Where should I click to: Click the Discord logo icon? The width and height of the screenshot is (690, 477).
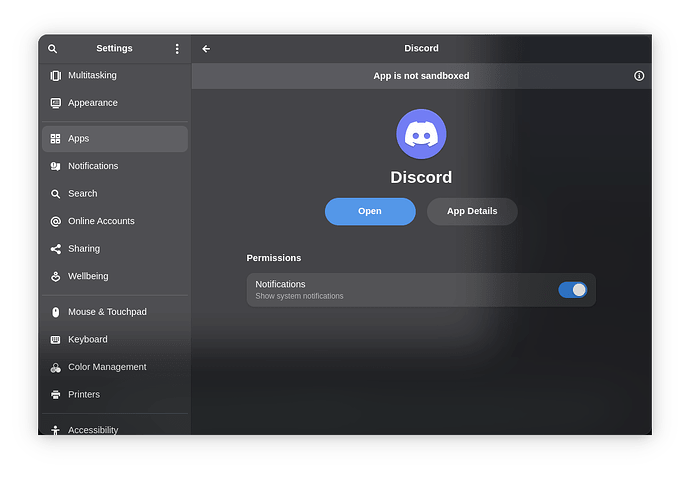(421, 134)
